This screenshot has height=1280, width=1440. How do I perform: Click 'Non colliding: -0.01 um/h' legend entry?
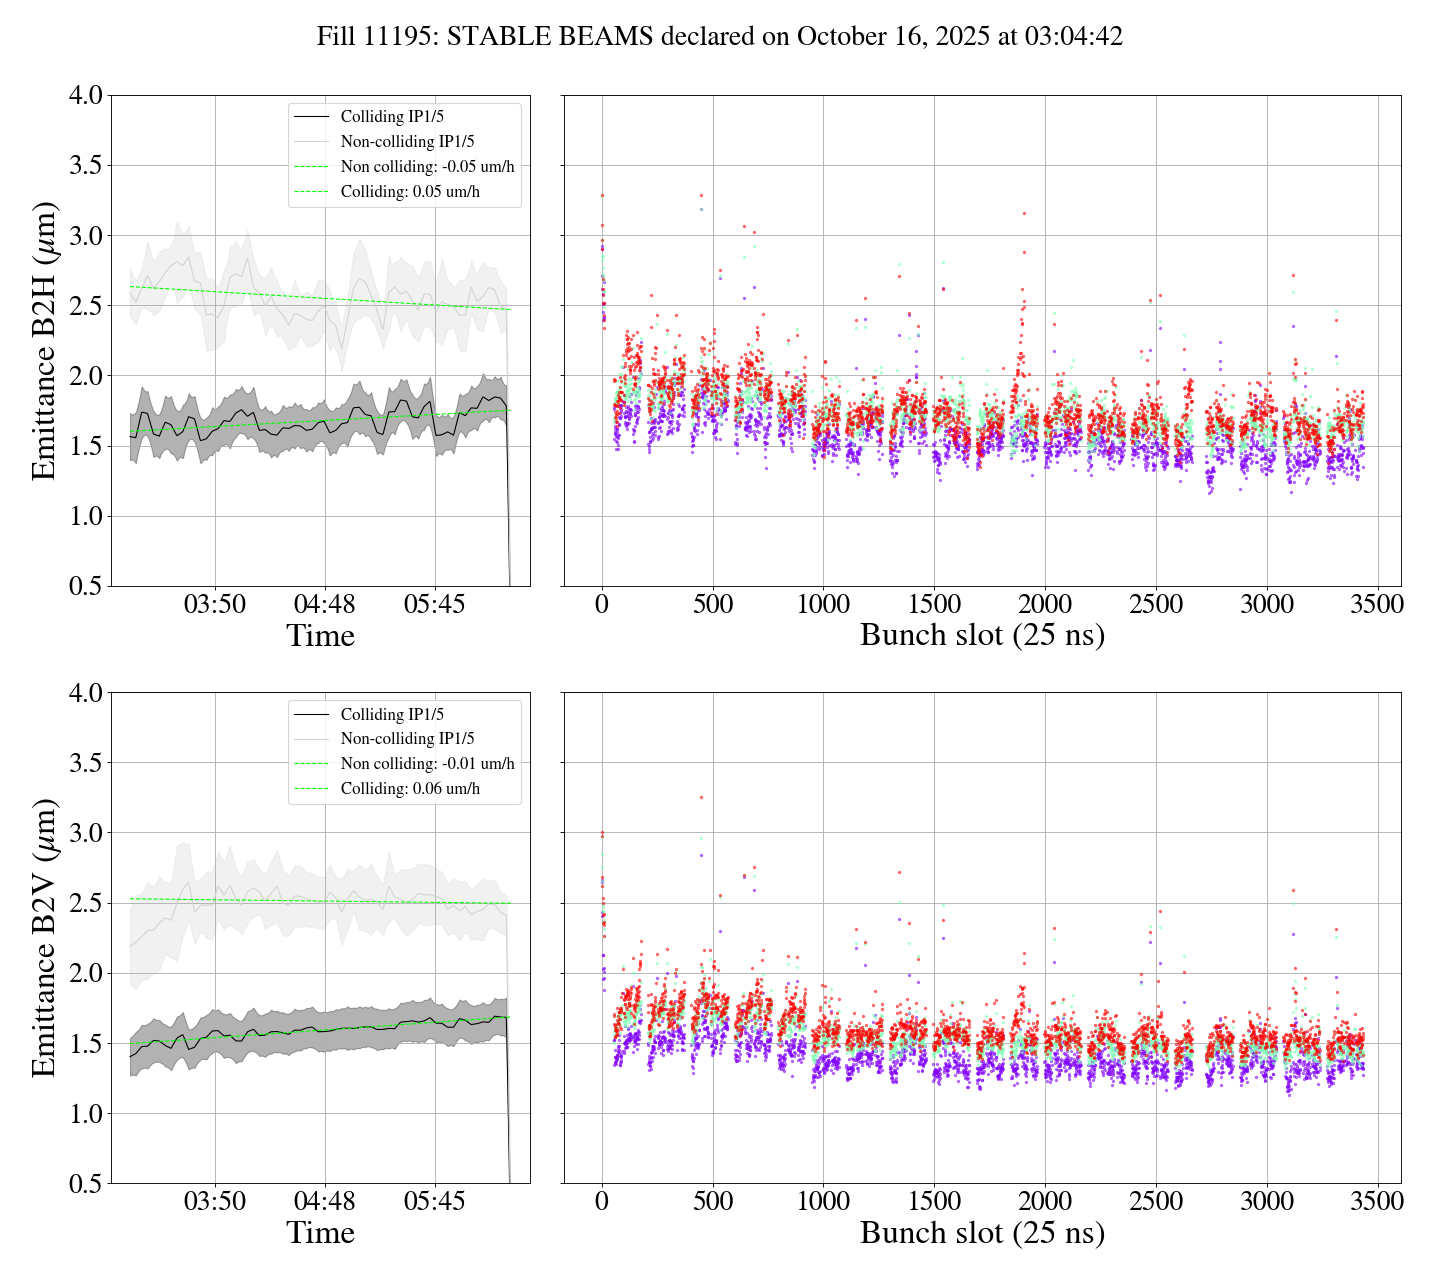427,764
